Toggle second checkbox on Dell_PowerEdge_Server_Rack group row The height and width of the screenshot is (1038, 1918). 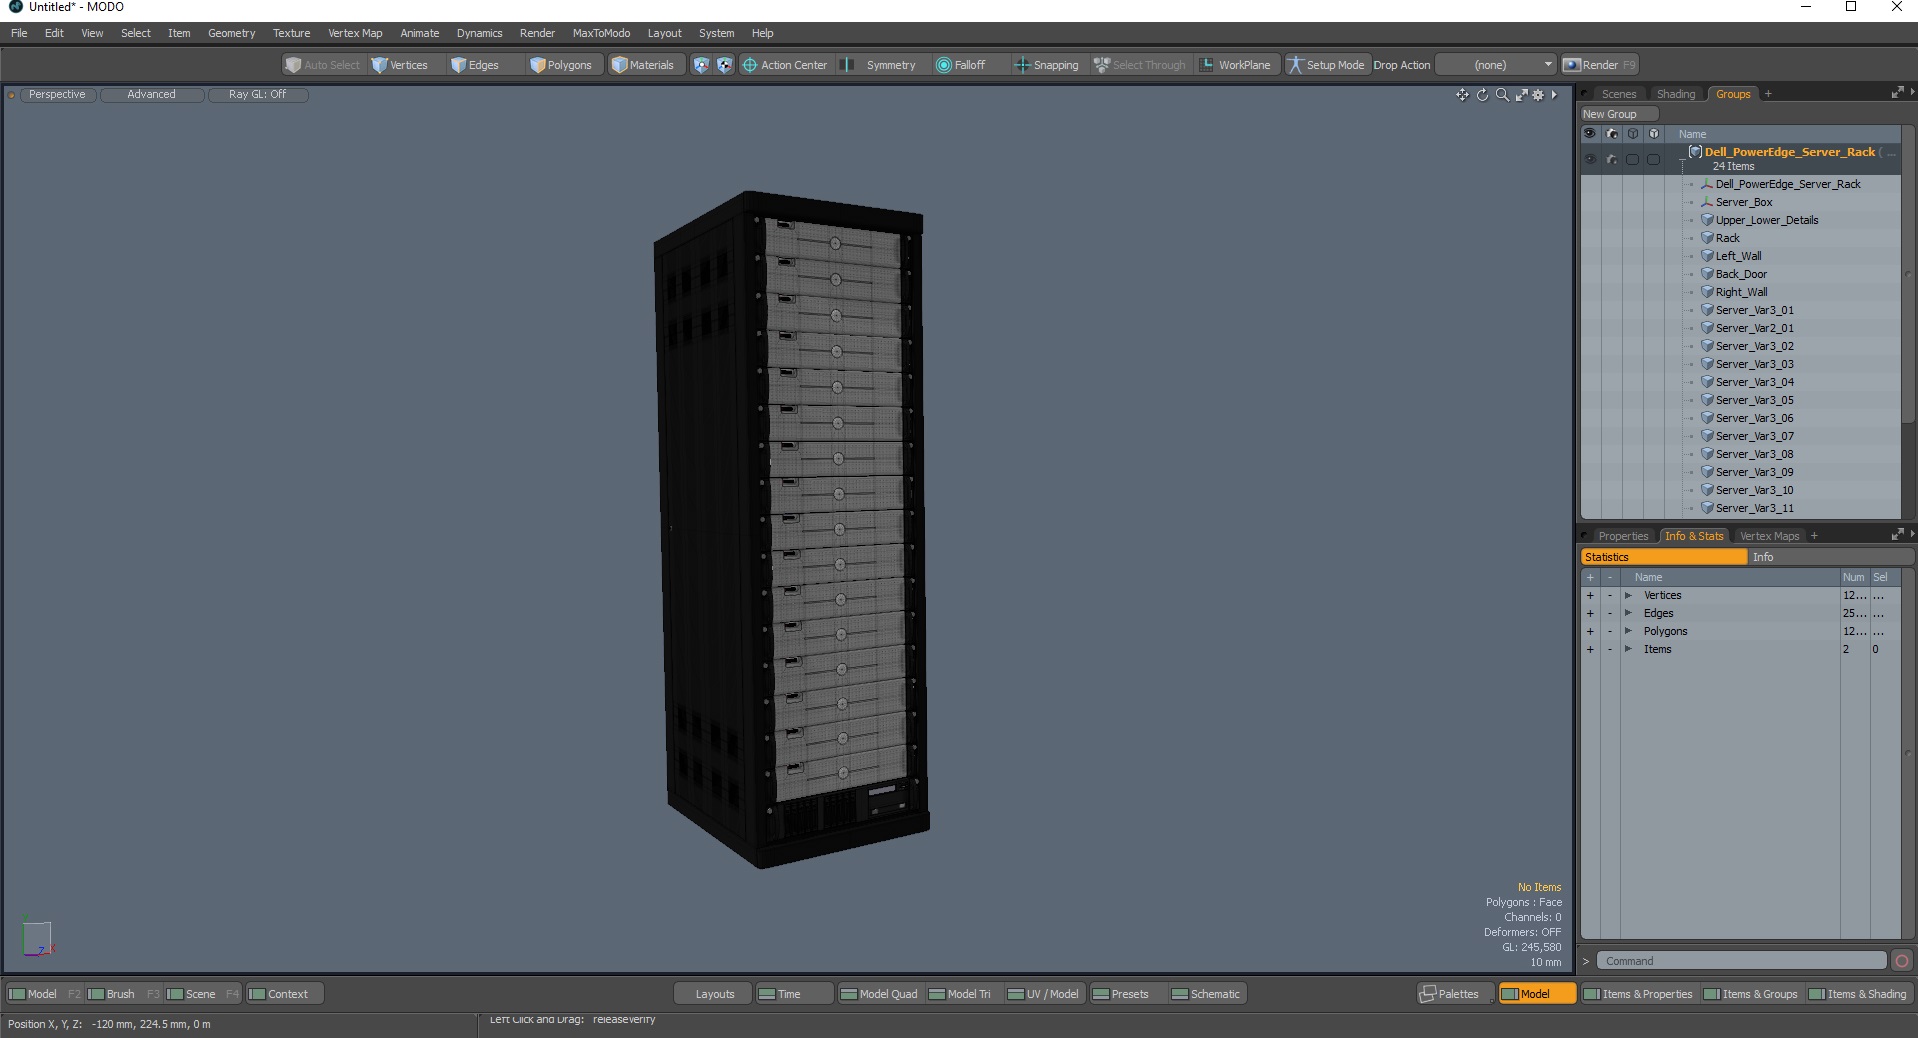click(1653, 159)
